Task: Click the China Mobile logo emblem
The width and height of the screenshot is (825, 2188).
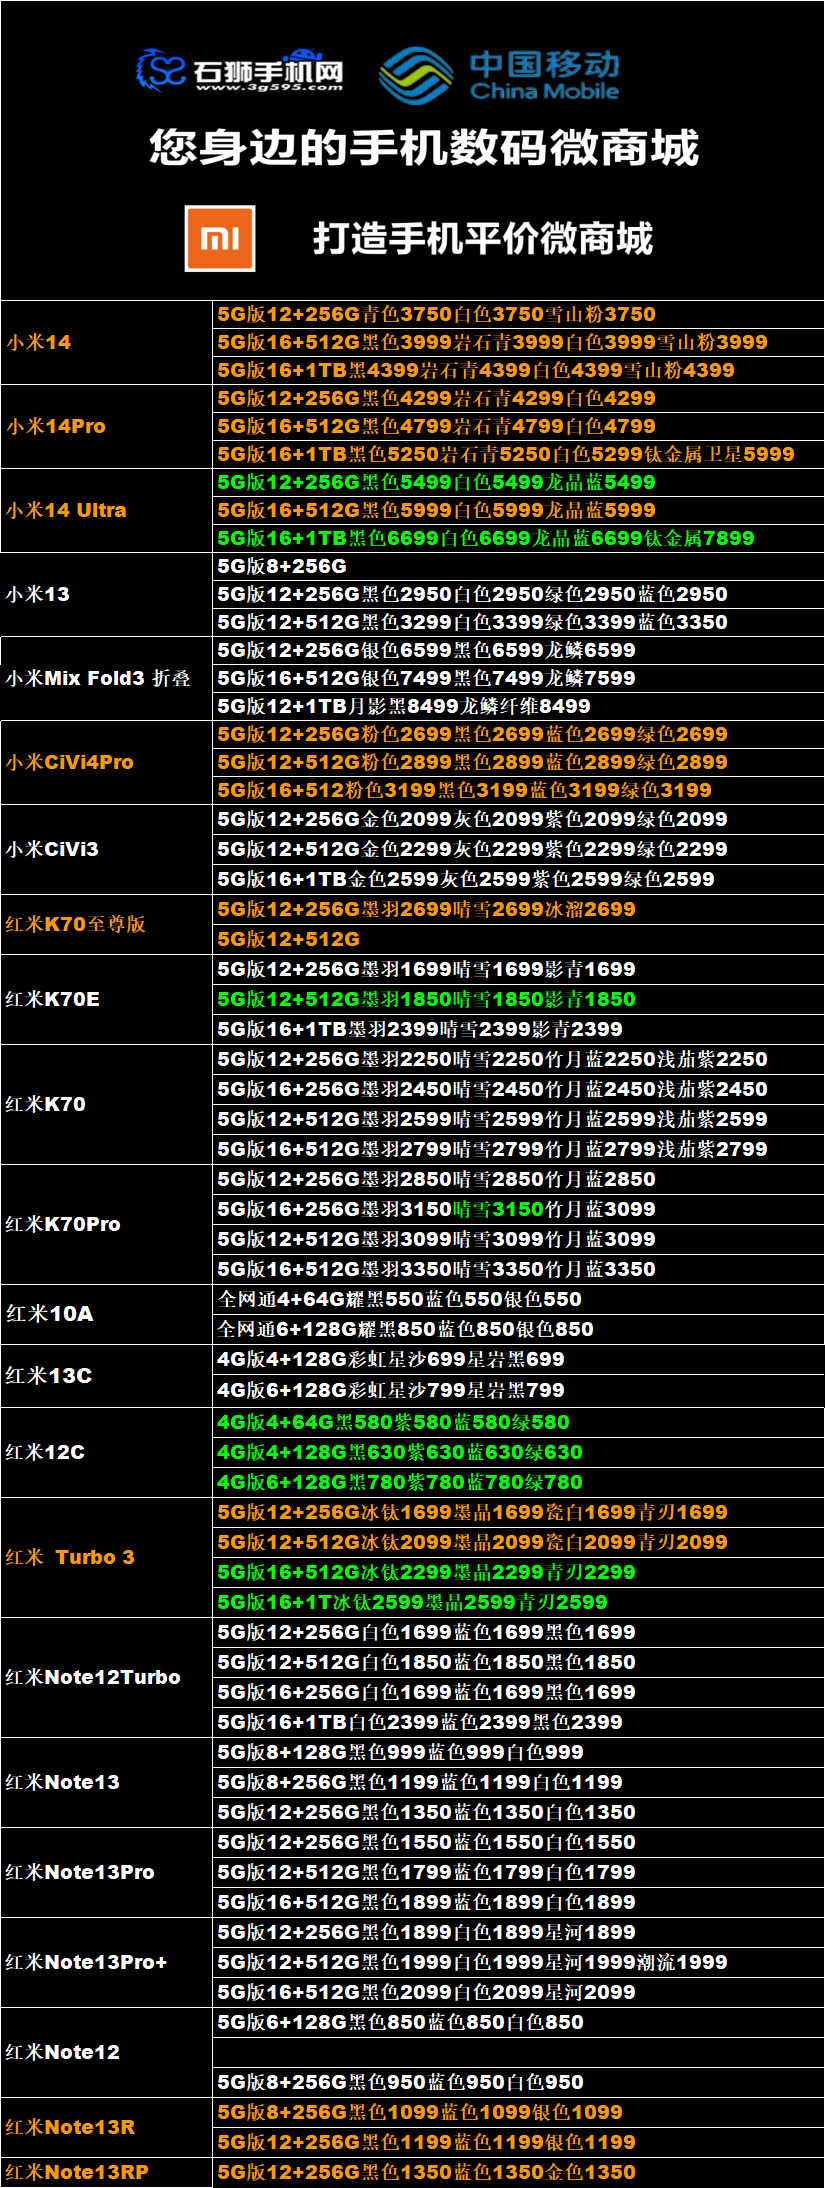Action: 416,76
